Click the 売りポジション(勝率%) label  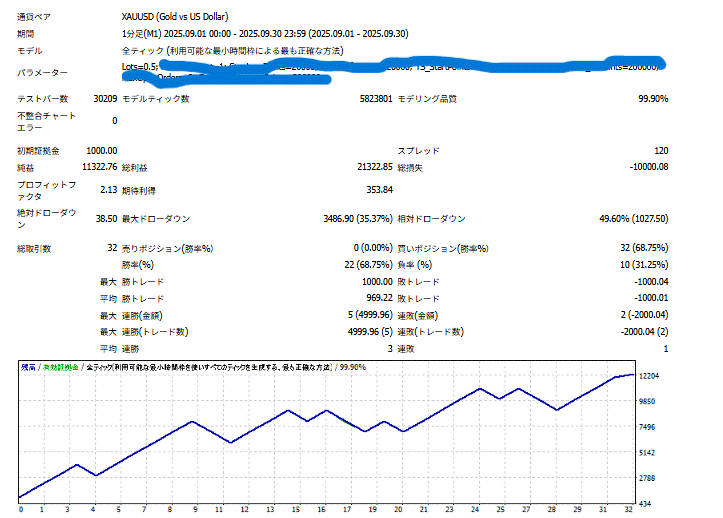coord(167,249)
